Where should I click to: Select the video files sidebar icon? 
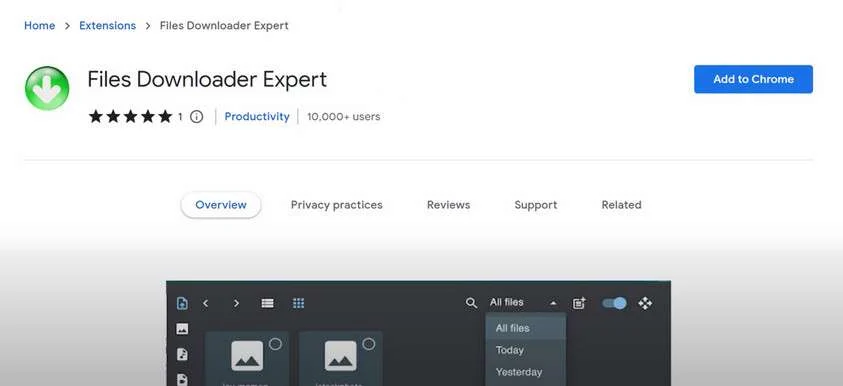coord(182,379)
